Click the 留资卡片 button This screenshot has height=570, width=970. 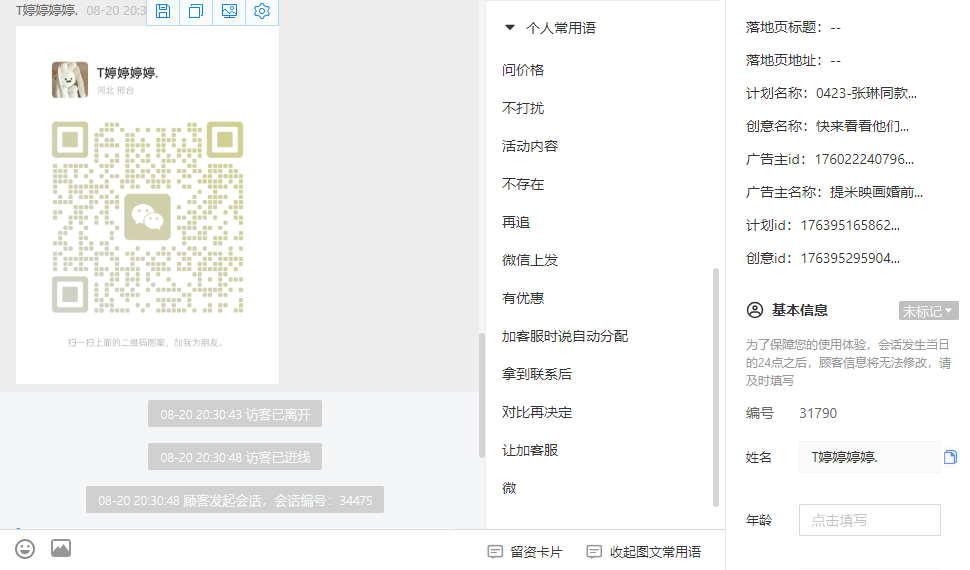coord(525,552)
